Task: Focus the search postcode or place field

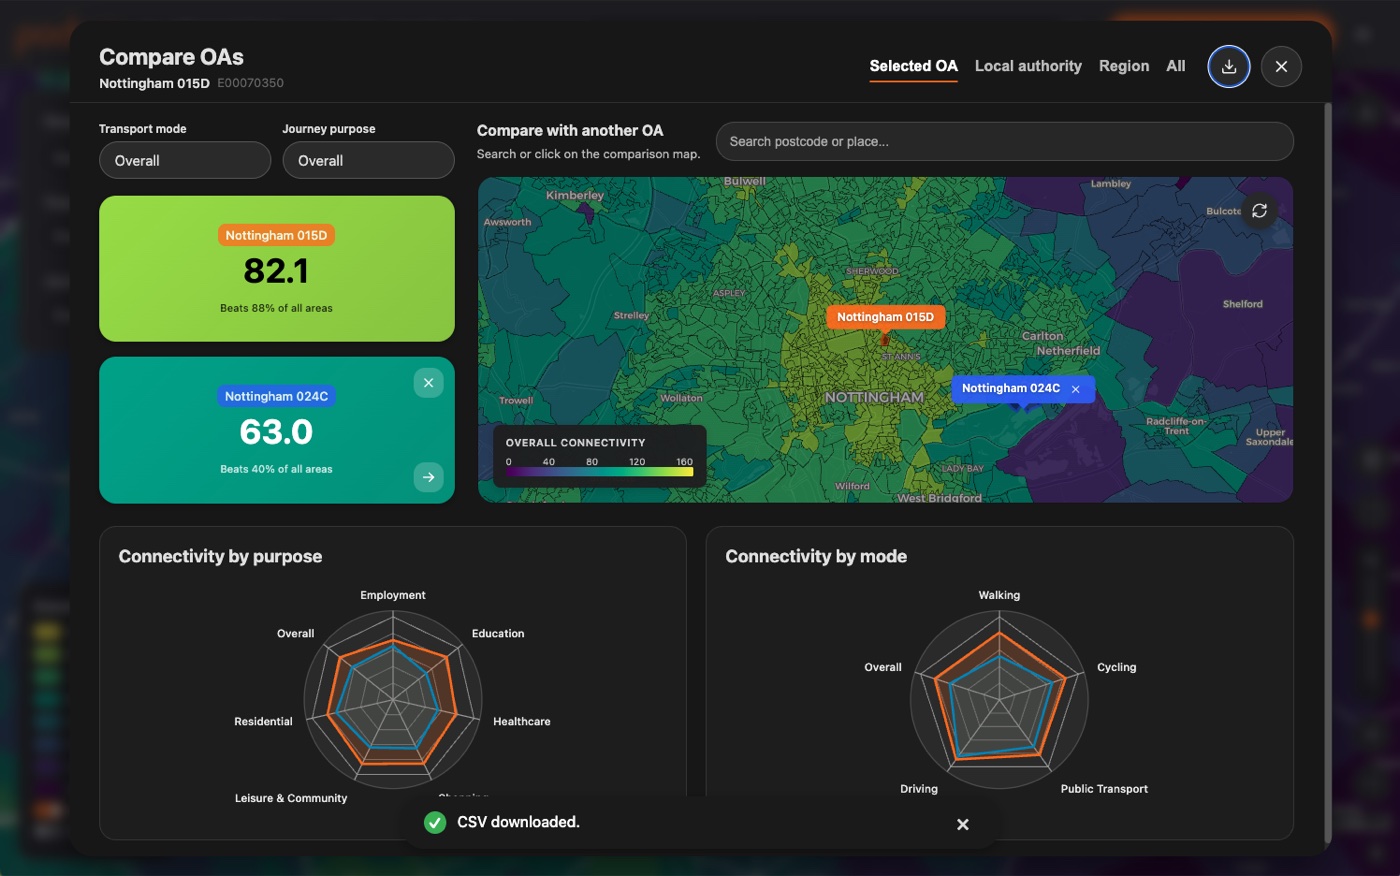Action: 1004,142
